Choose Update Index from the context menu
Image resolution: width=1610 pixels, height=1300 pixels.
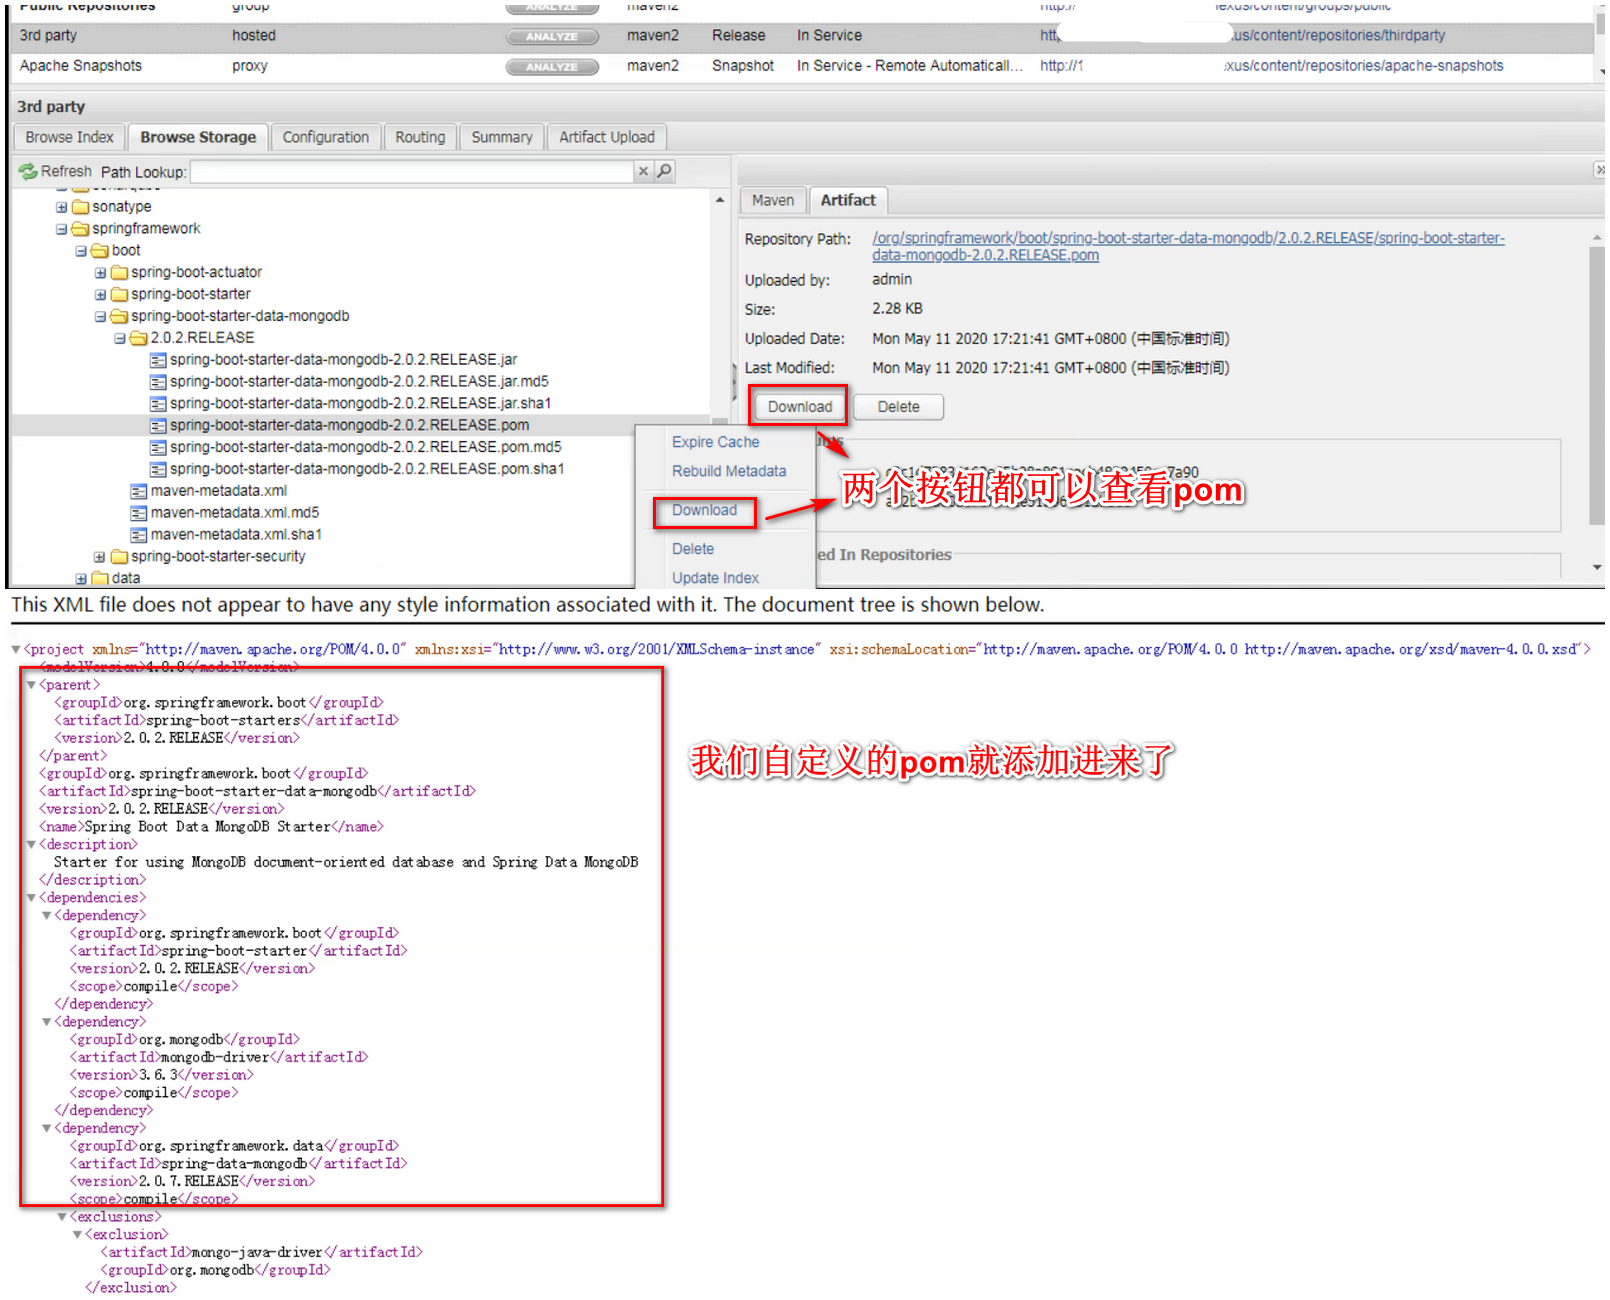click(714, 577)
